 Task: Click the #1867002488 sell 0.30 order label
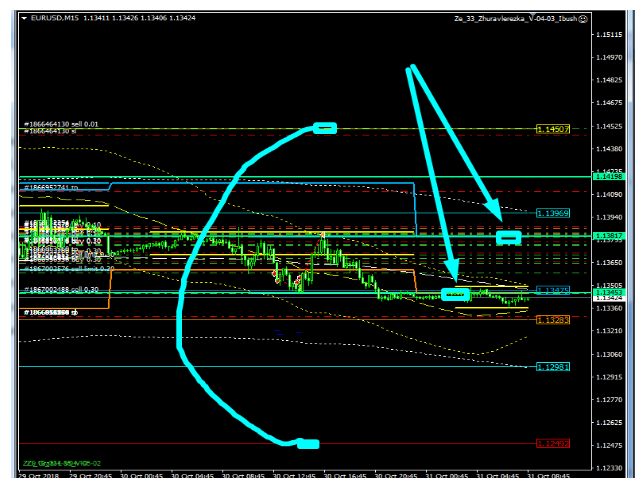[62, 290]
